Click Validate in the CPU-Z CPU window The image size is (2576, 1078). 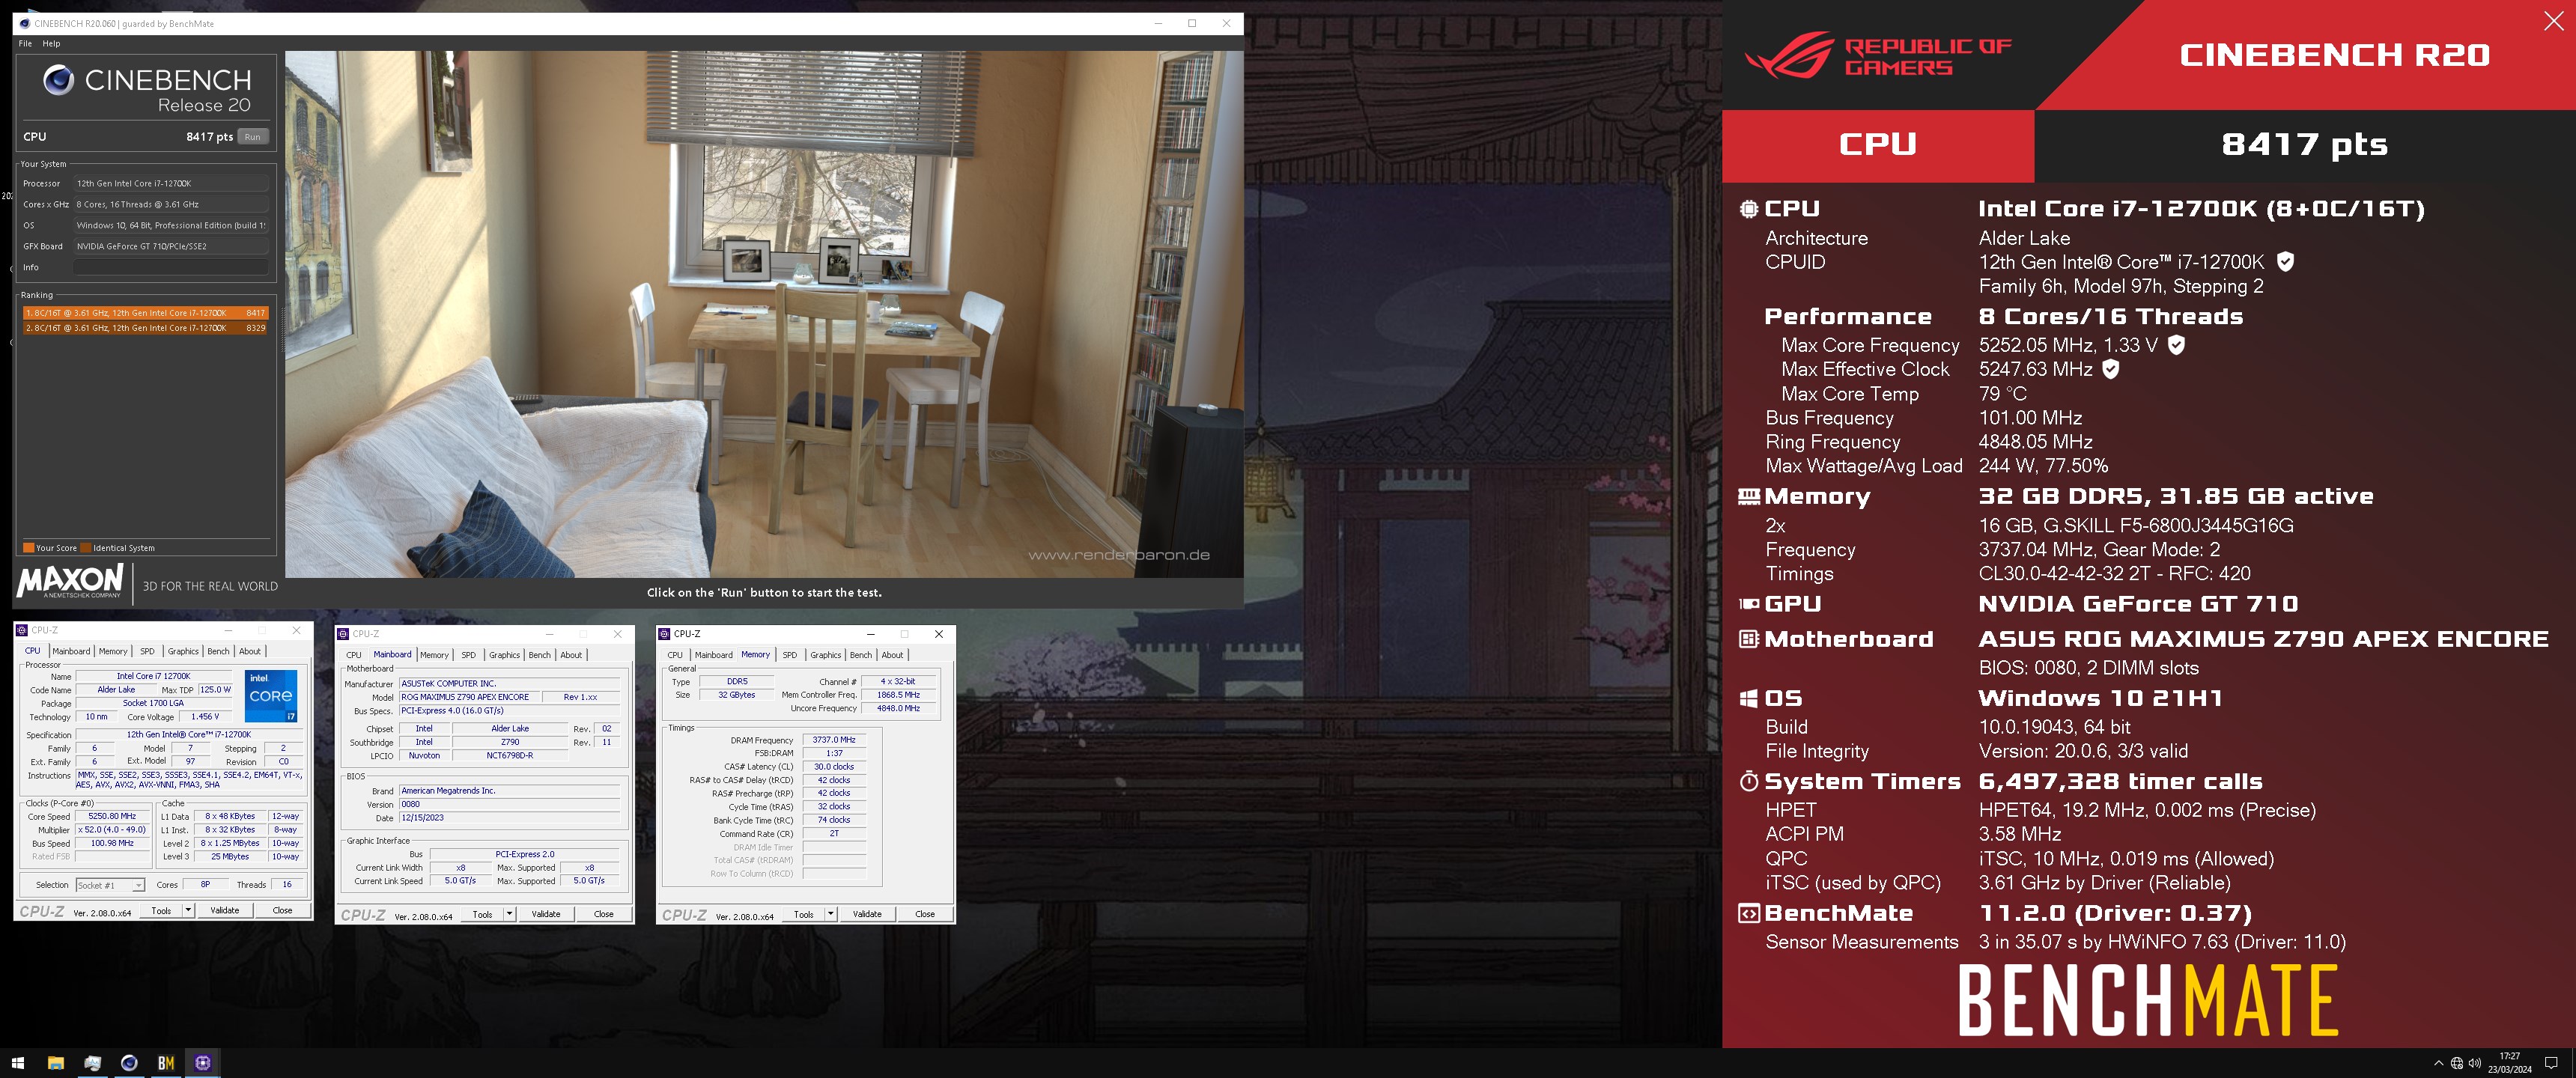[225, 910]
